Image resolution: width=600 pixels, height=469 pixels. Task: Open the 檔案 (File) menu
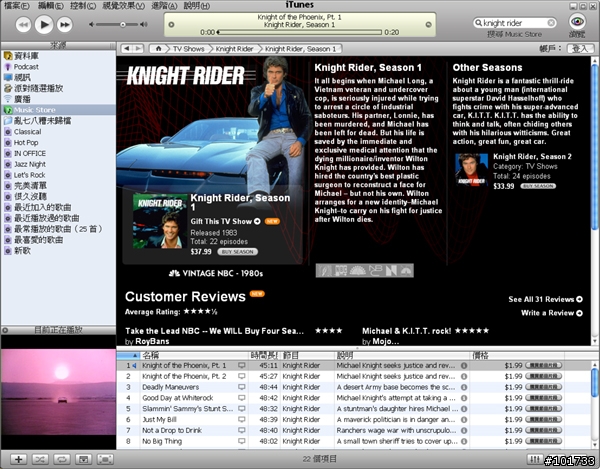coord(16,6)
